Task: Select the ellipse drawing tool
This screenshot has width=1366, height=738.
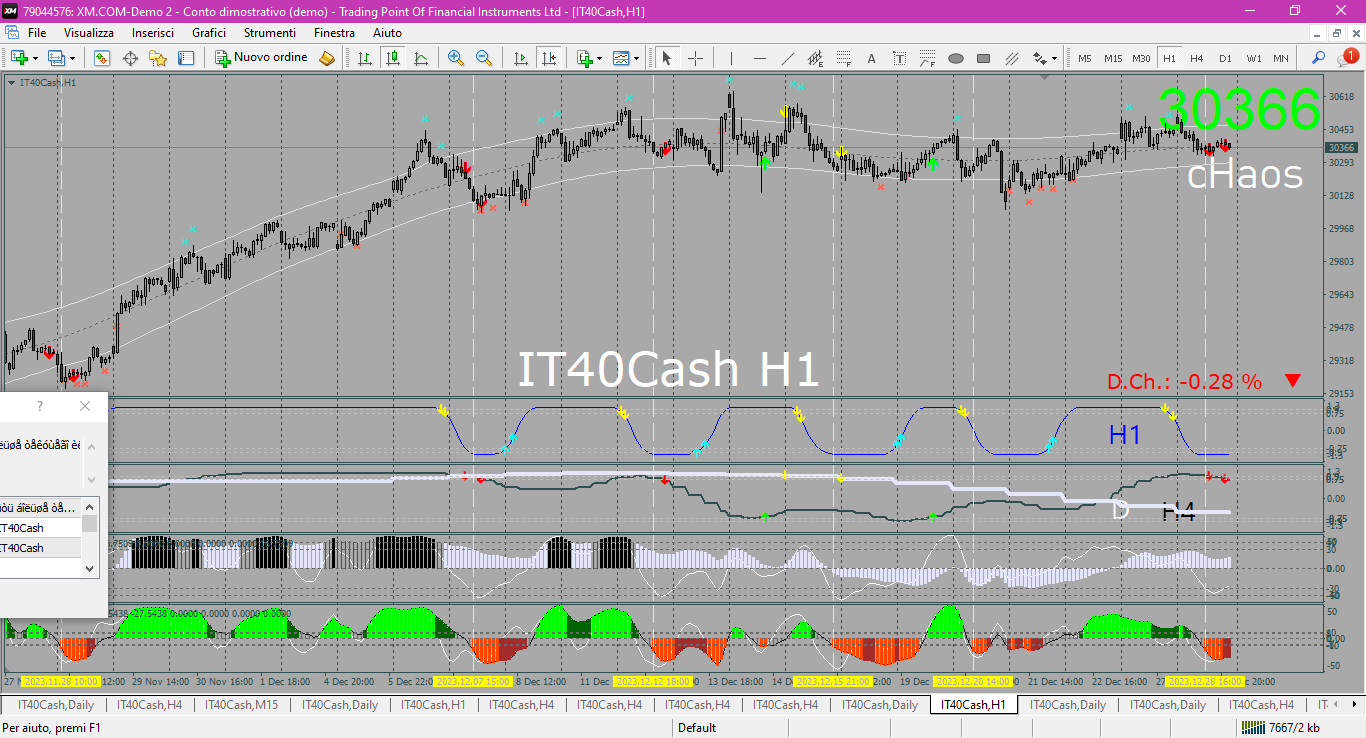Action: pos(955,58)
